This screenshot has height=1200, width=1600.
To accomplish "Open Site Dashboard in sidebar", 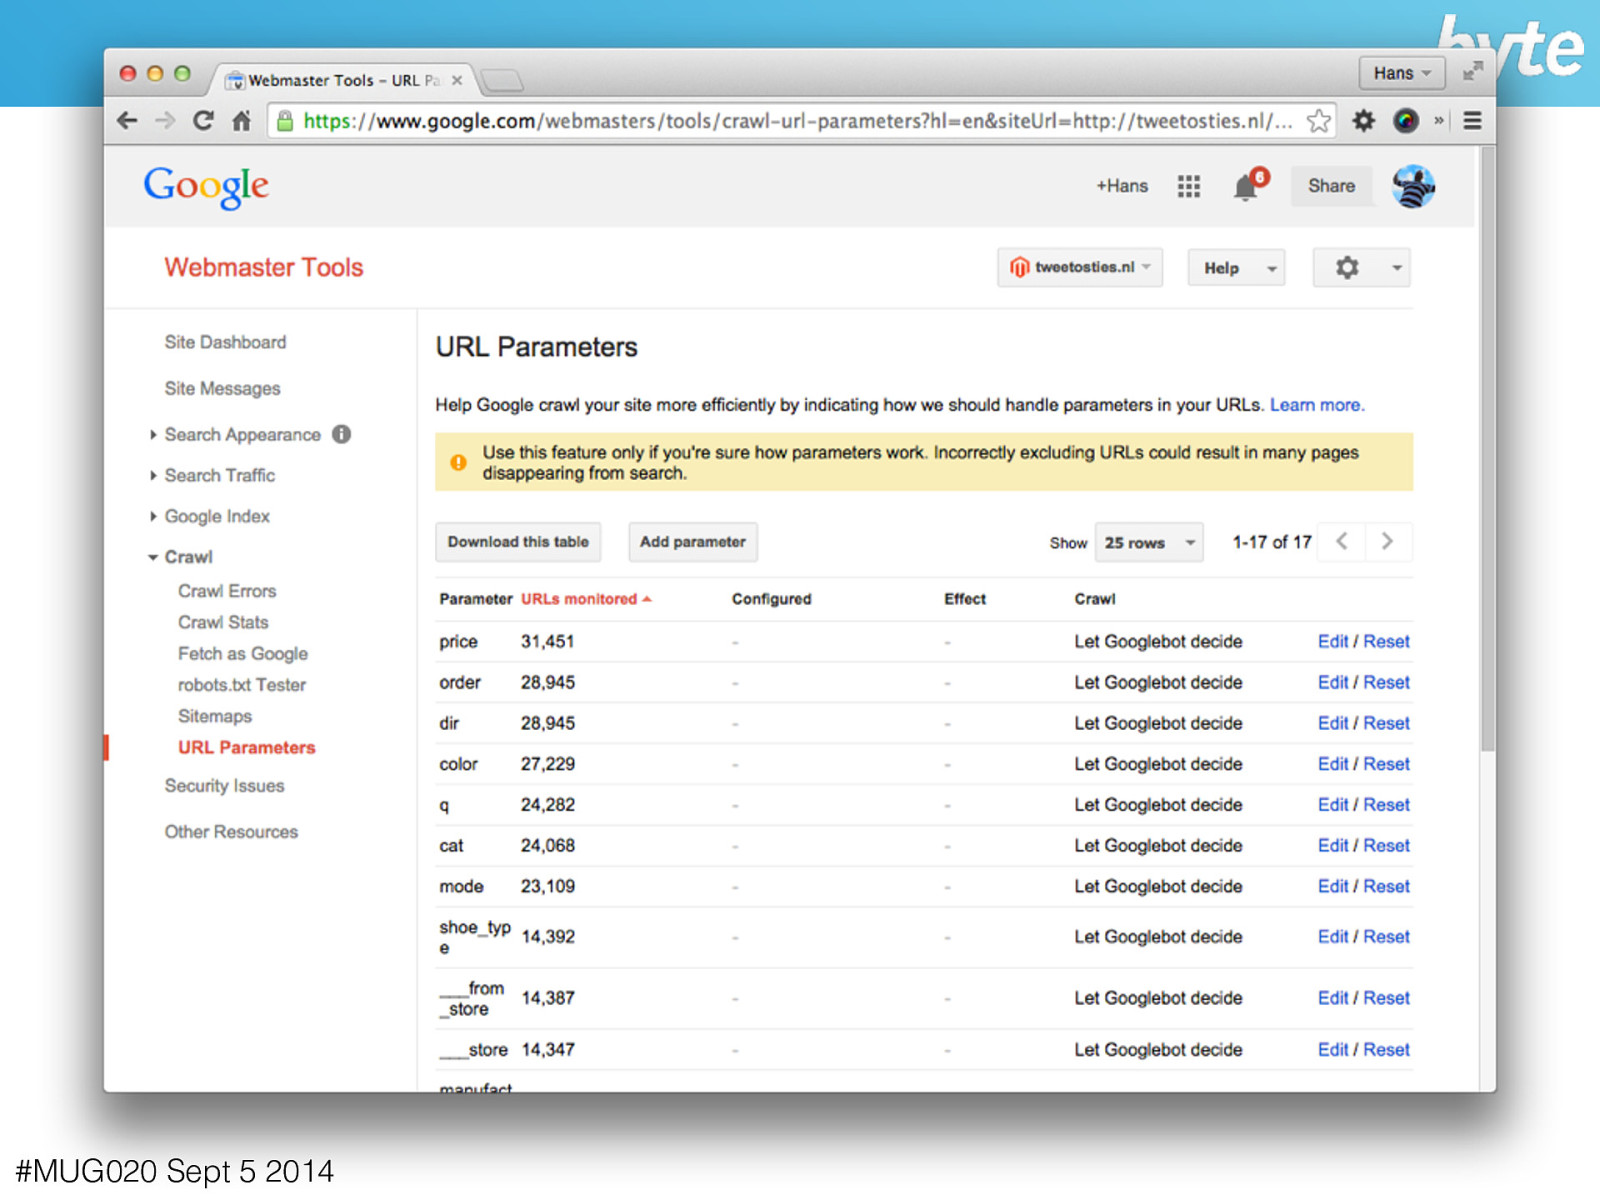I will (x=225, y=342).
